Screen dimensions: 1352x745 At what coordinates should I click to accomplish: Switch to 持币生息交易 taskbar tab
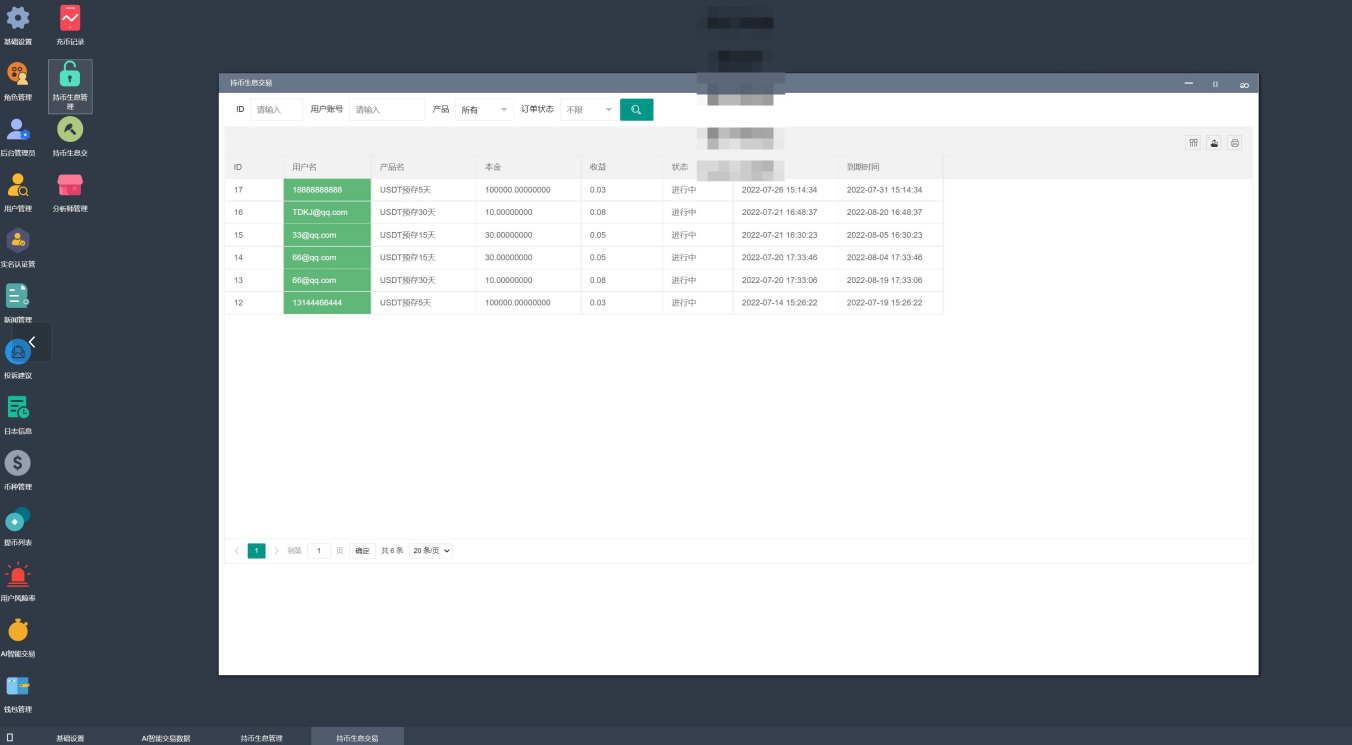coord(358,738)
